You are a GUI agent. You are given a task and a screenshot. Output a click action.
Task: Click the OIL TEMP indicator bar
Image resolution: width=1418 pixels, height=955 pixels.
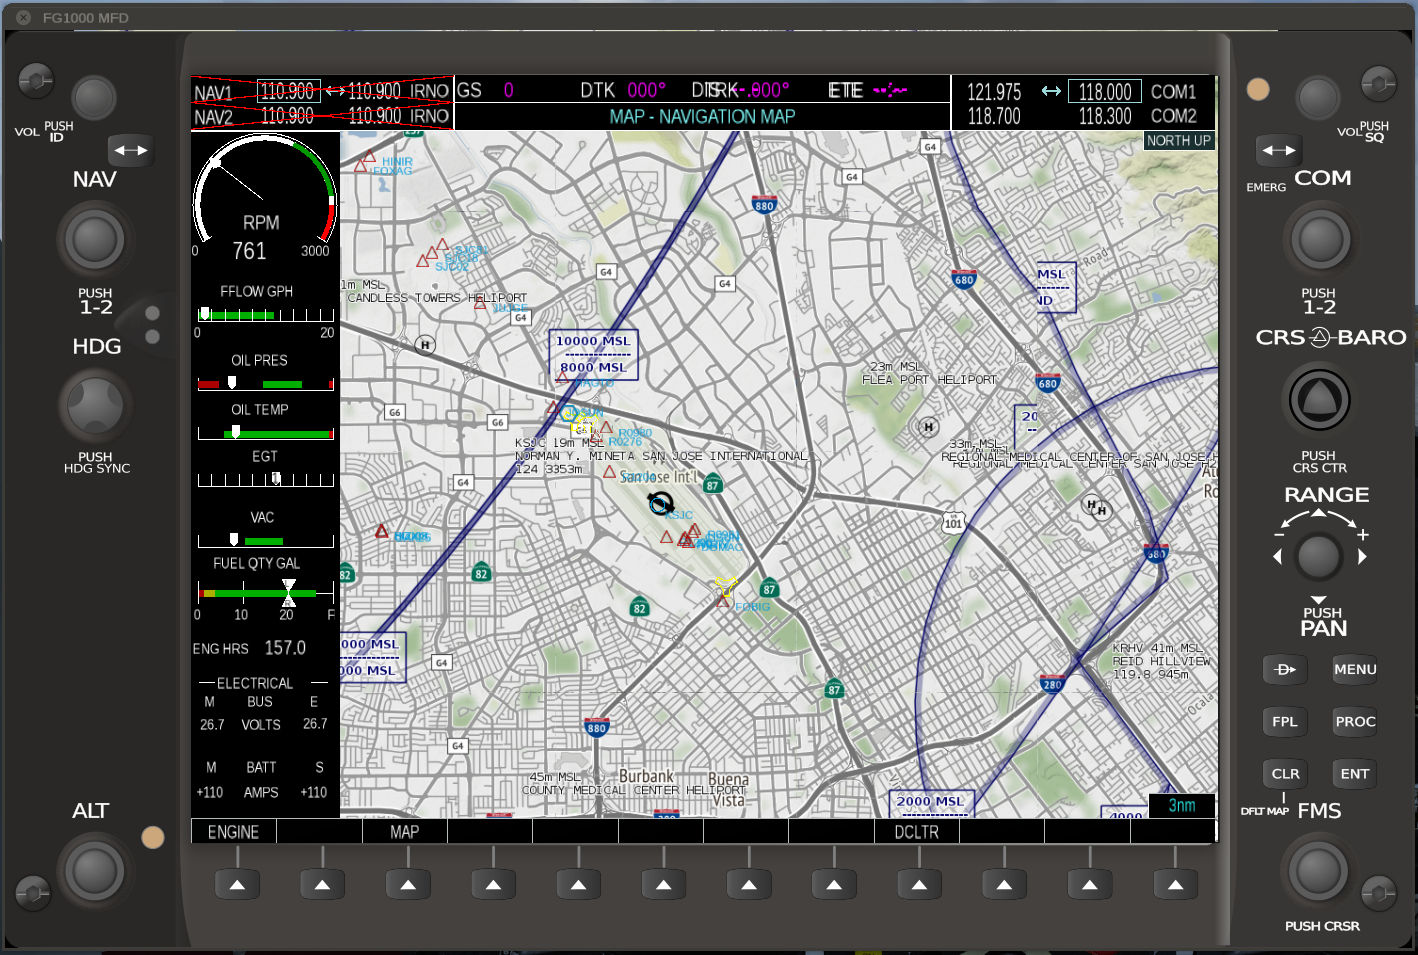[265, 433]
